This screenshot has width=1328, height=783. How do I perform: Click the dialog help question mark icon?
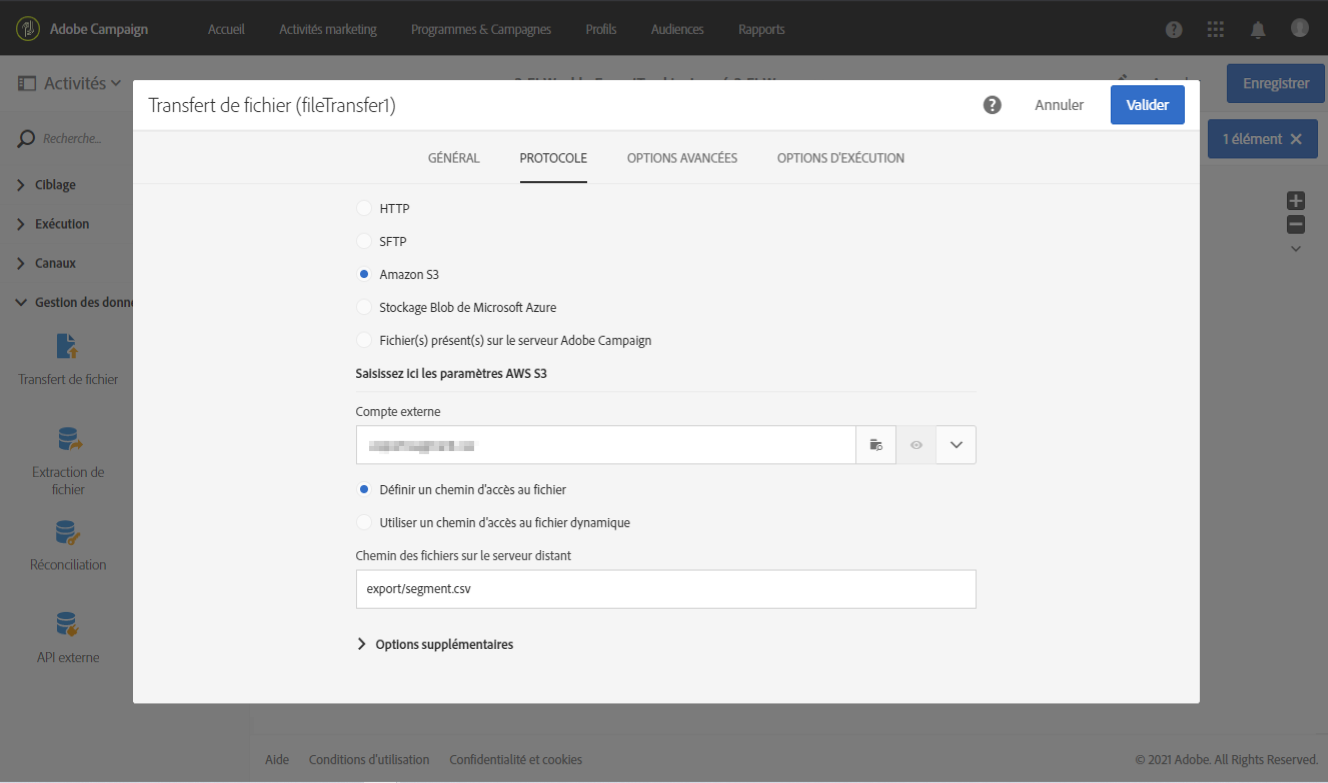992,105
